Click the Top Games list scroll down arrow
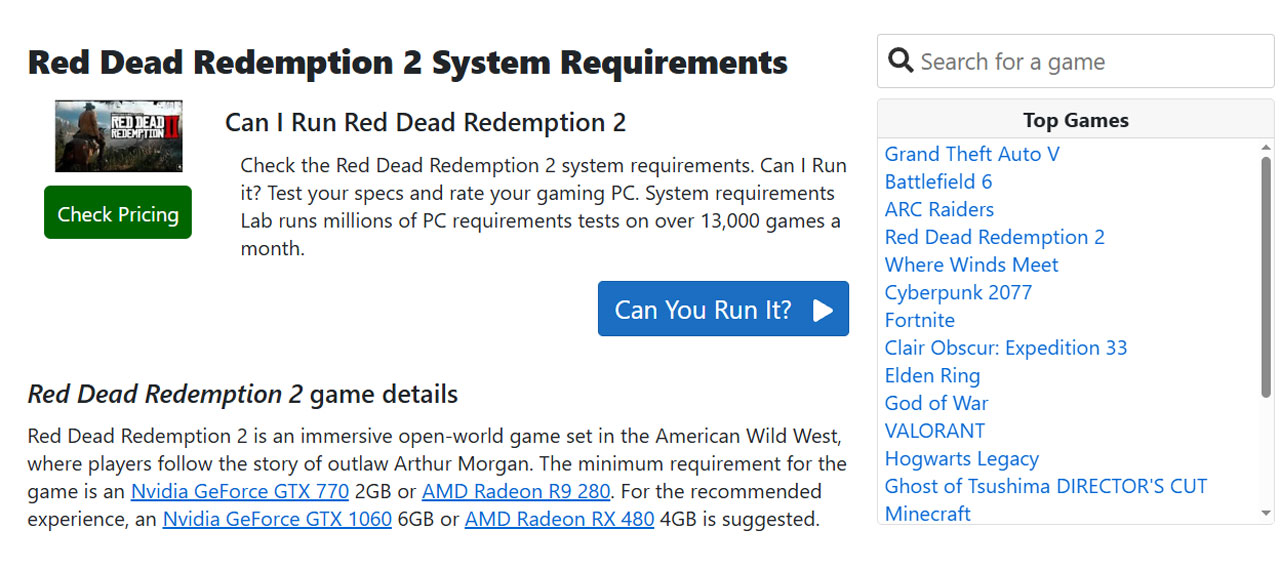The height and width of the screenshot is (570, 1280). point(1266,514)
